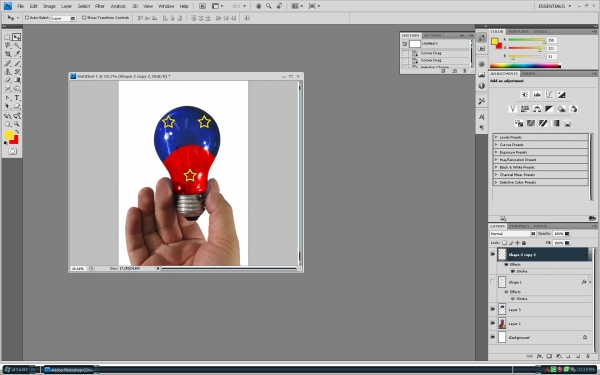Open the Filter menu
Image resolution: width=600 pixels, height=375 pixels.
pyautogui.click(x=100, y=6)
